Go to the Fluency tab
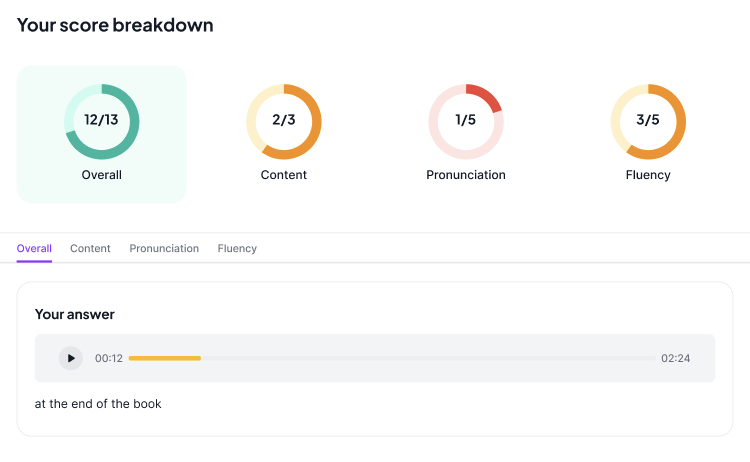750x462 pixels. click(x=237, y=248)
